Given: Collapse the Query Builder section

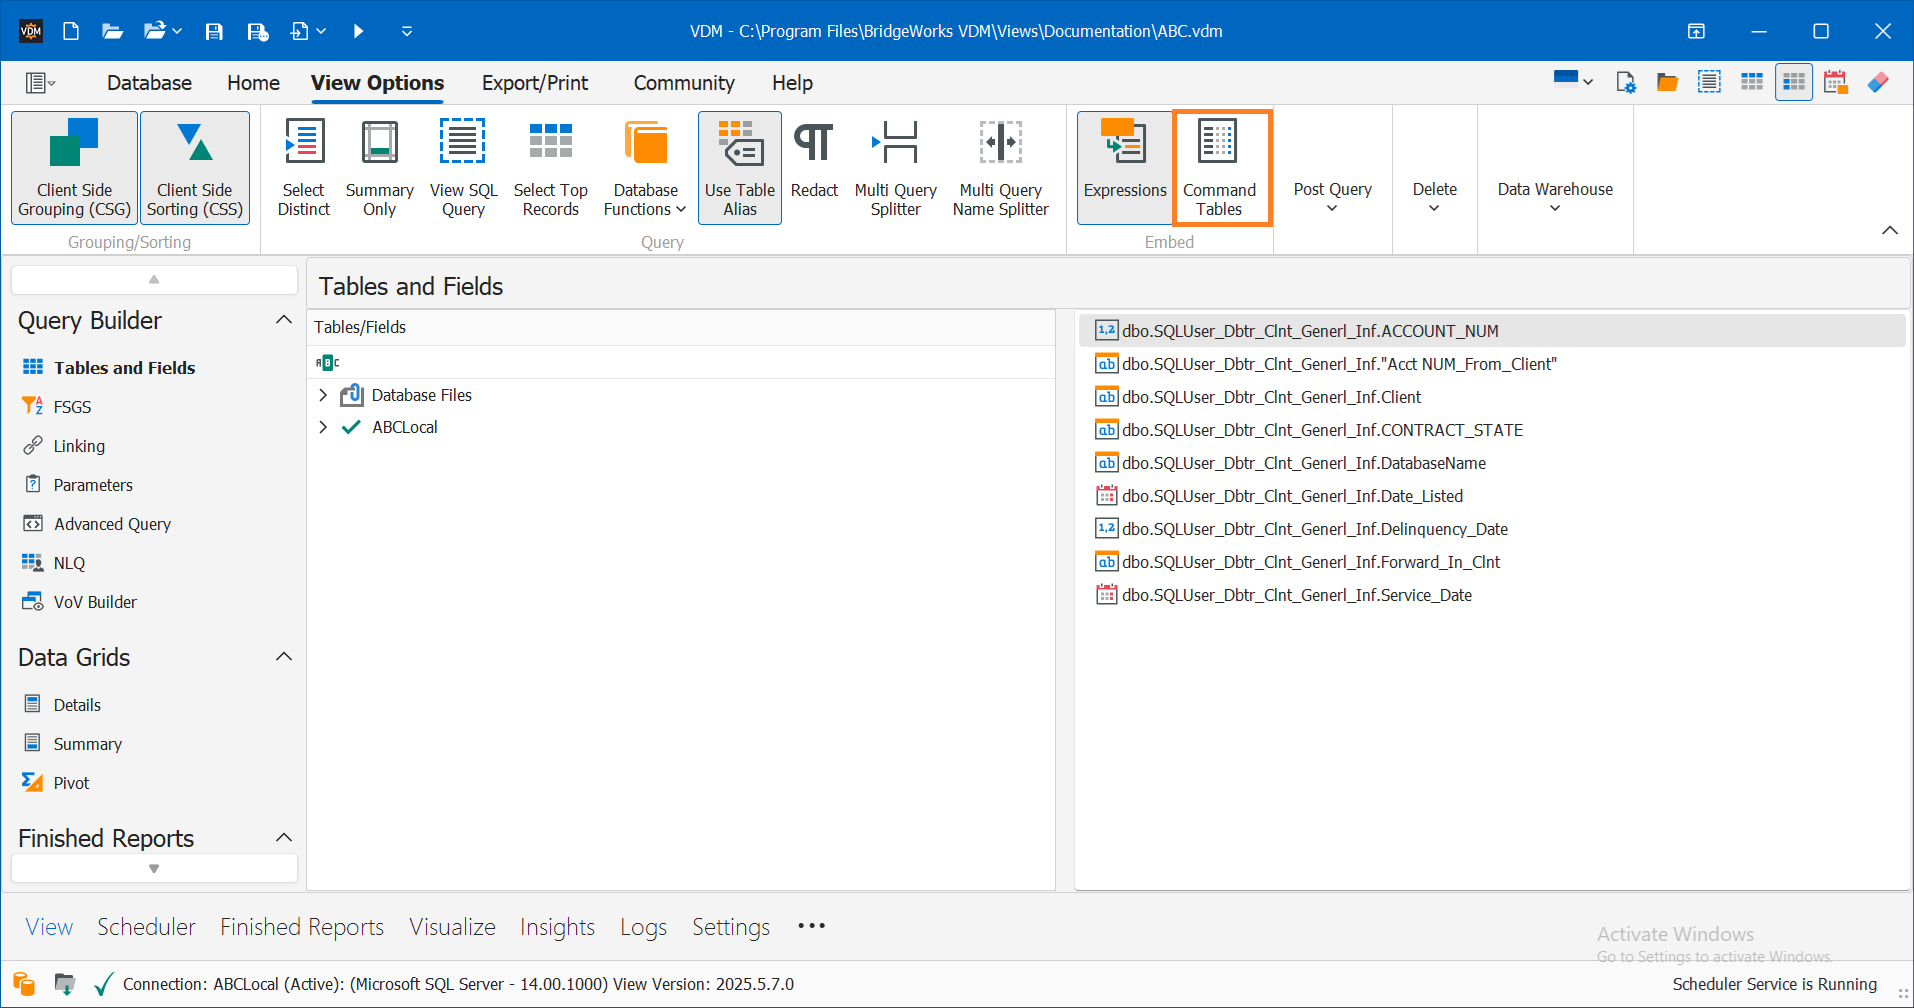Looking at the screenshot, I should 283,319.
